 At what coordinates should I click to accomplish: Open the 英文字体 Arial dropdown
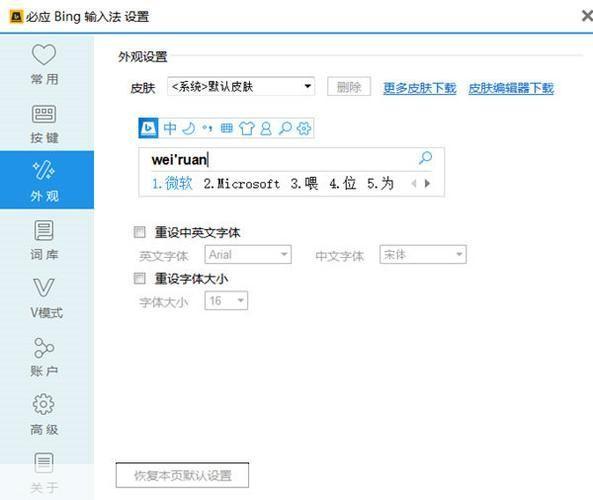point(248,255)
